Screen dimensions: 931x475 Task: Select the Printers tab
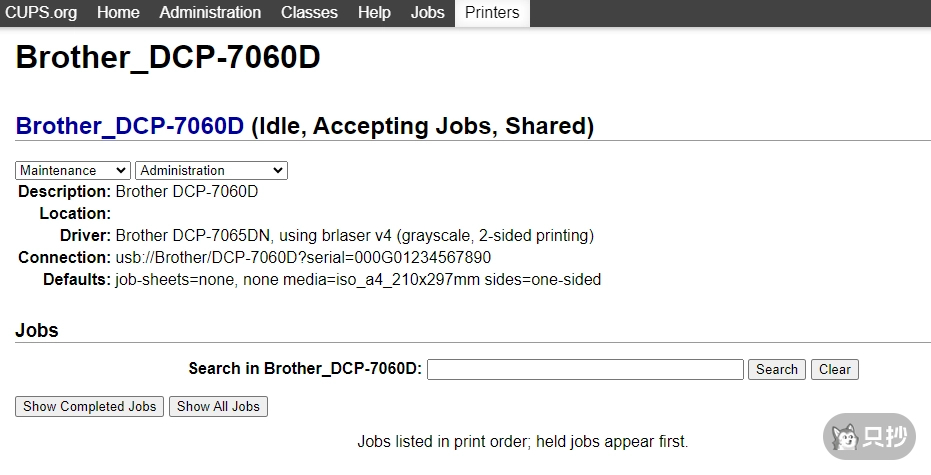coord(492,13)
